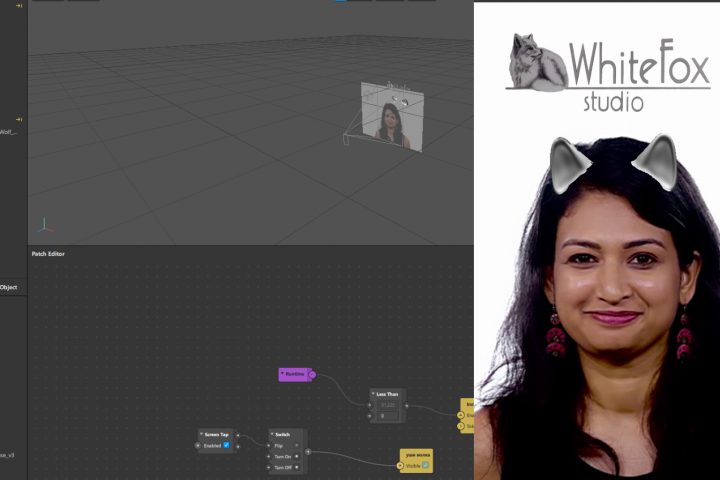
Task: Click the Turn On pulse button in Switch
Action: coord(297,457)
